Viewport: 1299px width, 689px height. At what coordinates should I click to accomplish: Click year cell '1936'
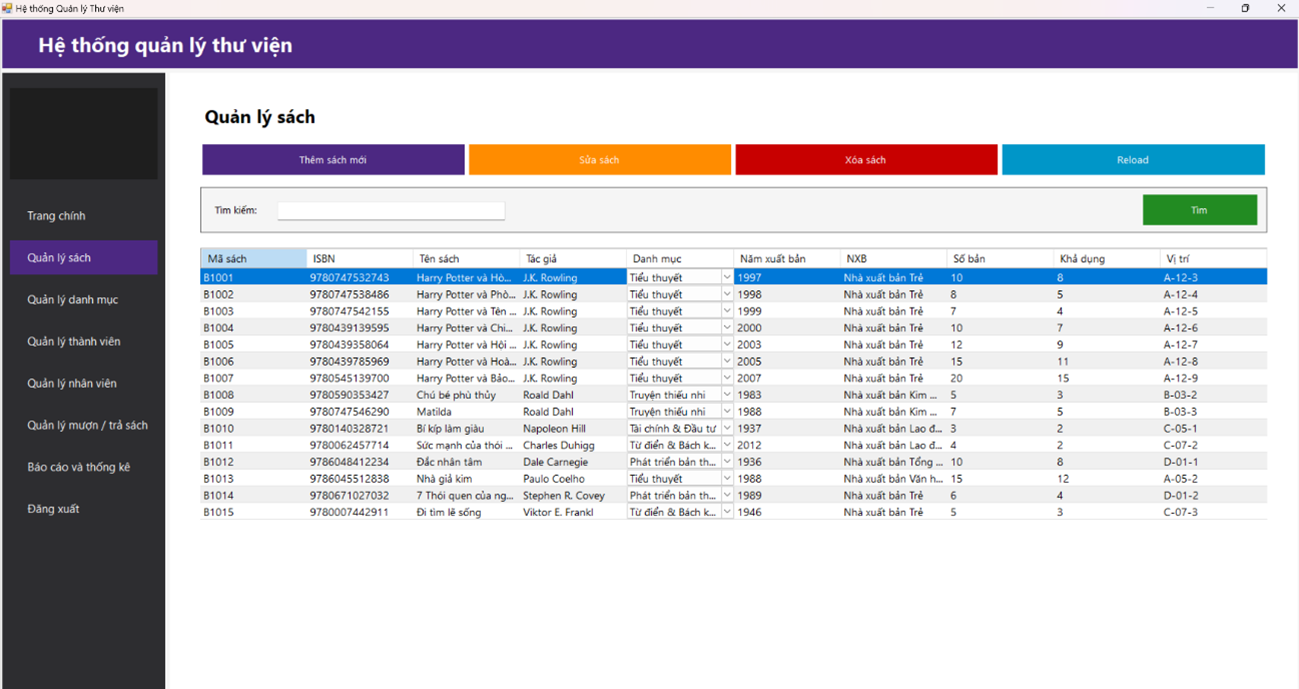[787, 462]
